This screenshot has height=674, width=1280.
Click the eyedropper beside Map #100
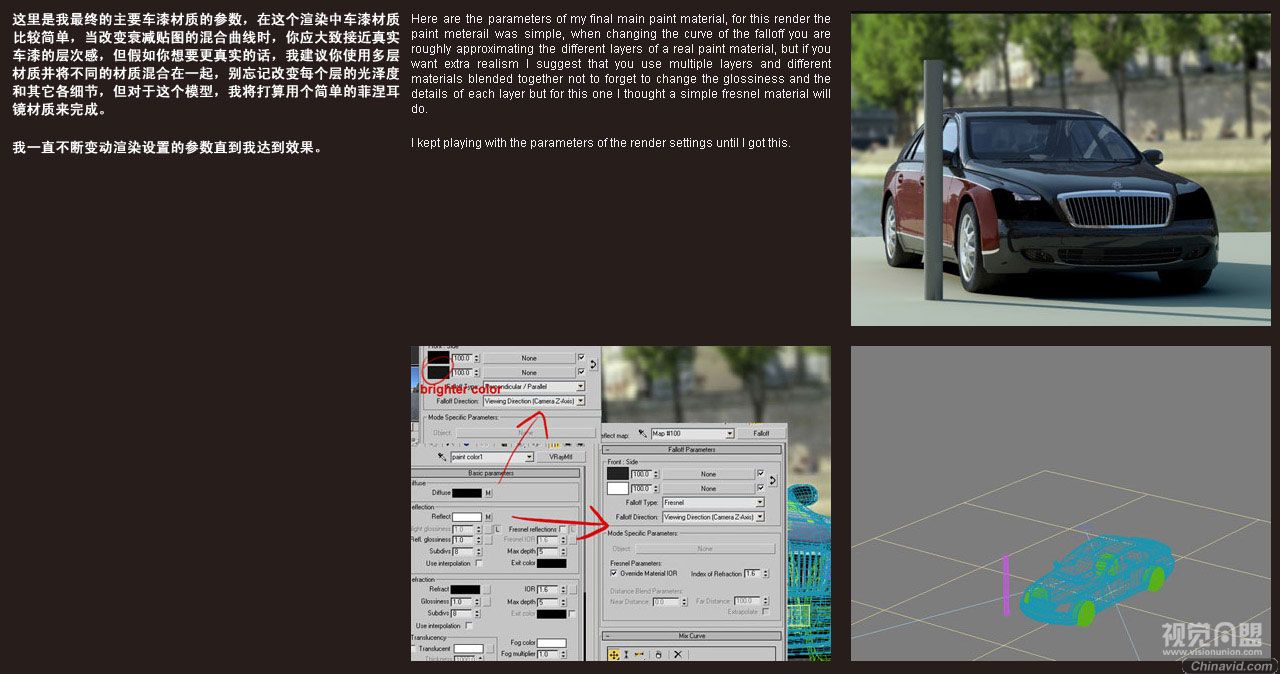click(641, 433)
